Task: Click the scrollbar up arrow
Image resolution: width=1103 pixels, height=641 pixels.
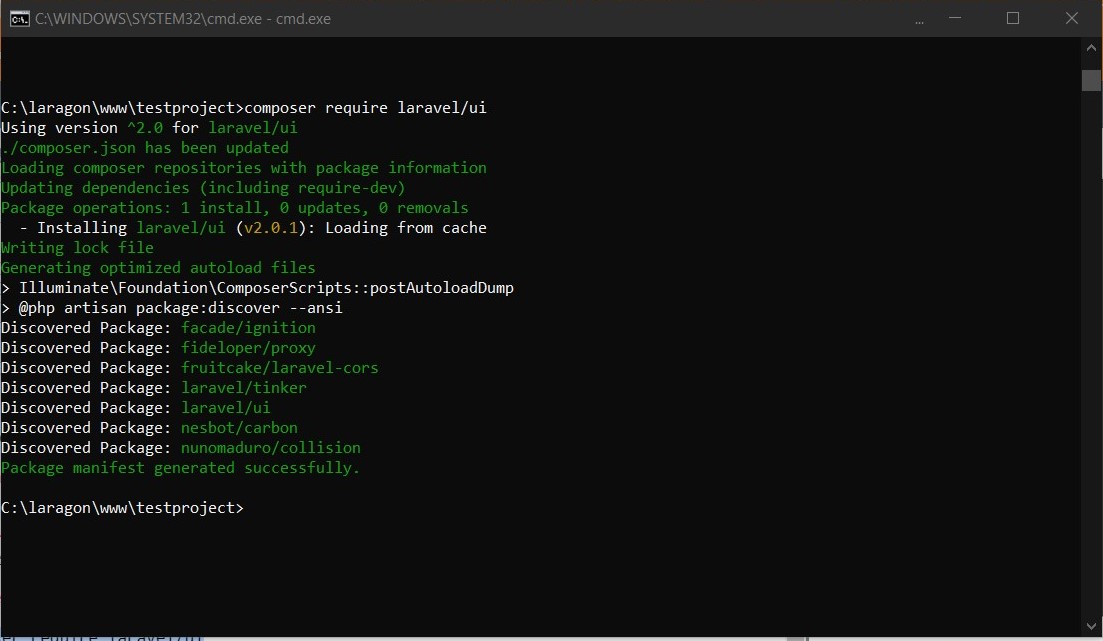Action: tap(1091, 49)
